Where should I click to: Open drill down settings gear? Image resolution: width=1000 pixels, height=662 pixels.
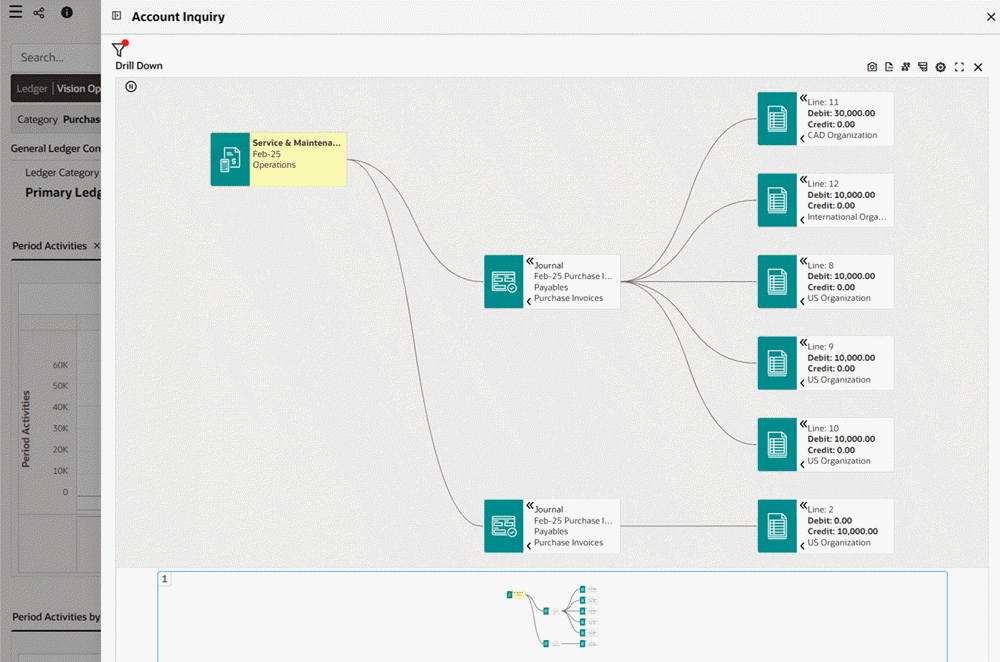click(941, 67)
